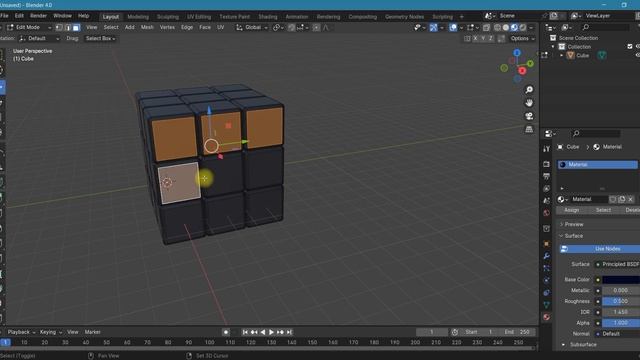Screen dimensions: 640x360
Task: Open the Physics properties tab
Action: click(546, 280)
